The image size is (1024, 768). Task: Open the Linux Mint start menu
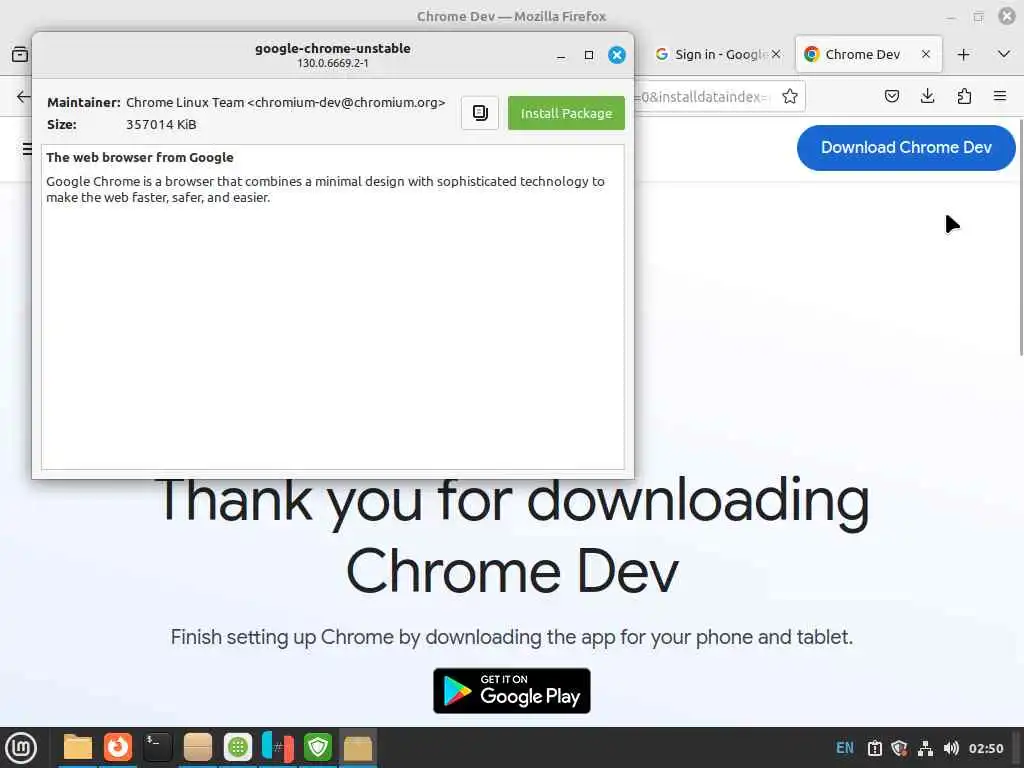[x=20, y=748]
